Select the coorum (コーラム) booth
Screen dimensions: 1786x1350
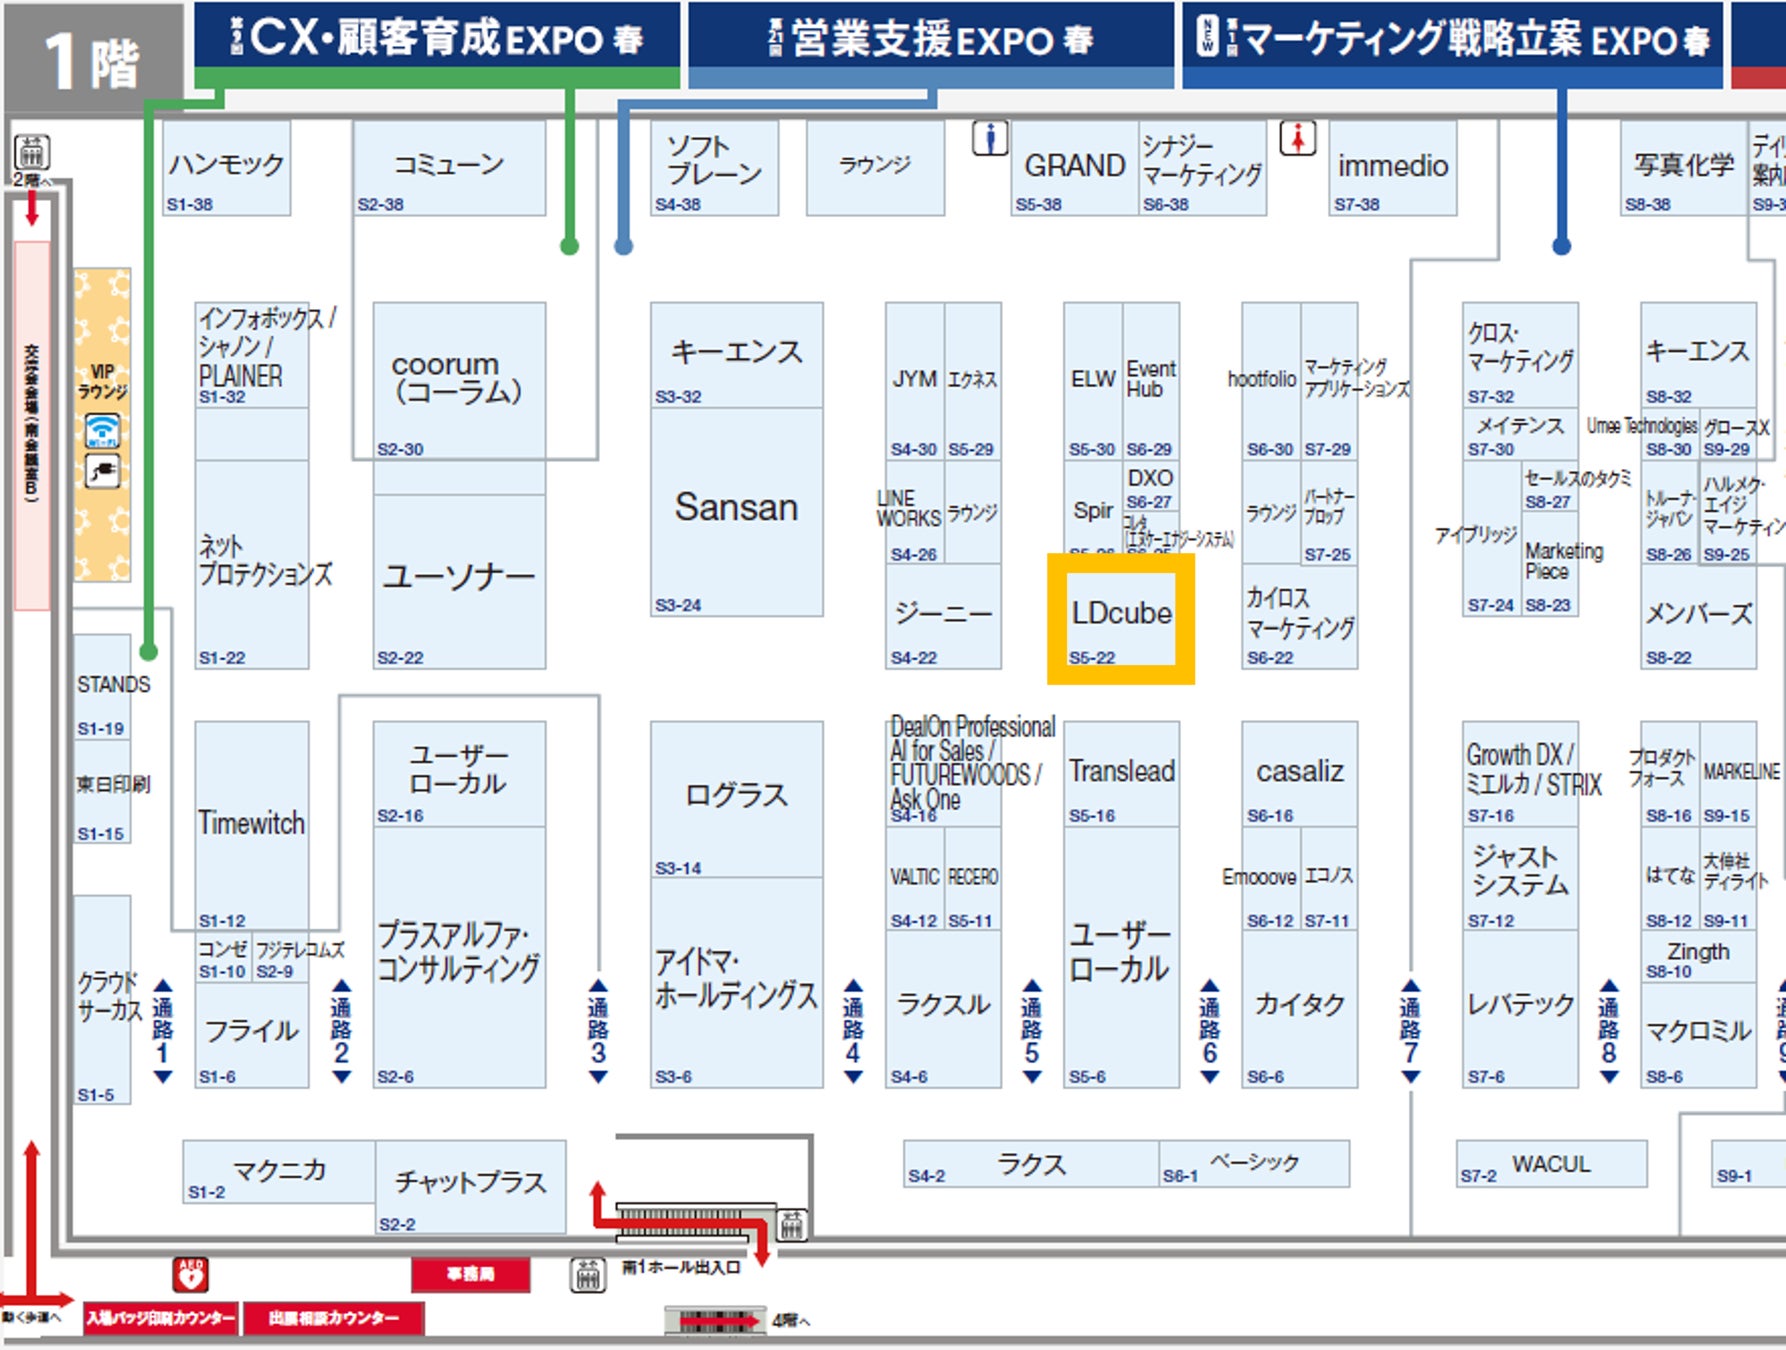point(460,381)
